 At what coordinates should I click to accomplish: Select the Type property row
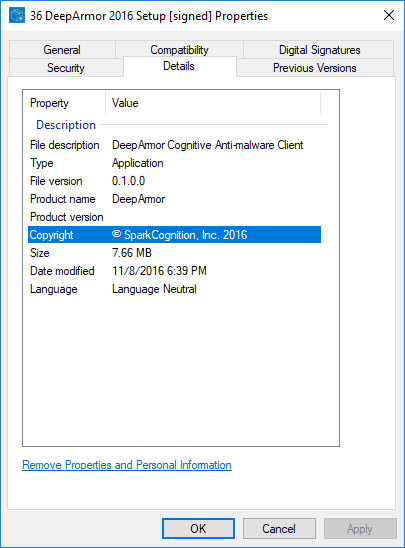(x=174, y=163)
